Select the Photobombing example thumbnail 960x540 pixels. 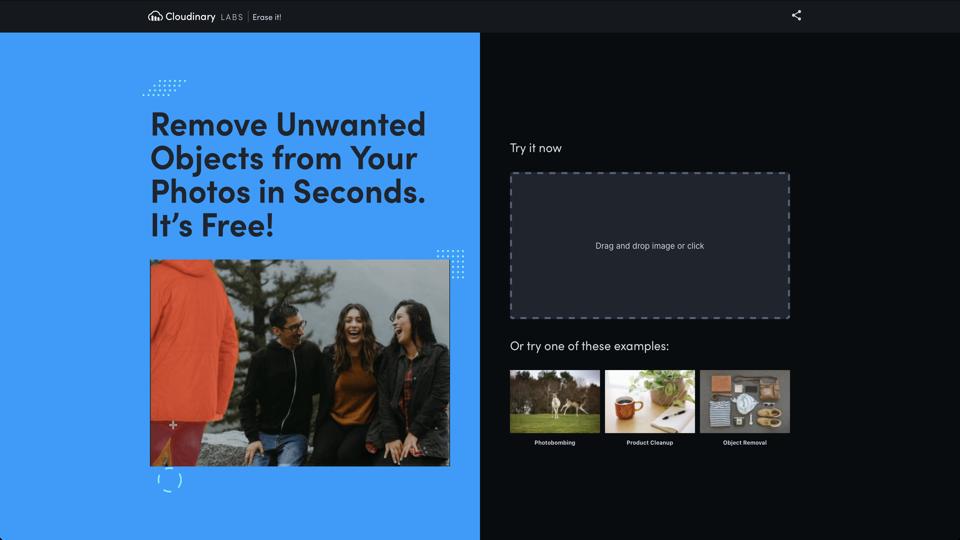(555, 401)
